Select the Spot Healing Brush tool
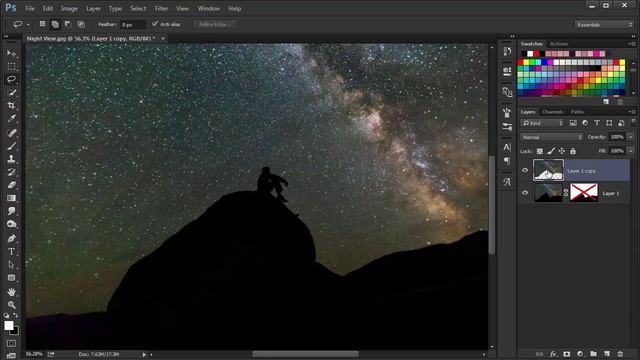The image size is (640, 360). pyautogui.click(x=11, y=133)
